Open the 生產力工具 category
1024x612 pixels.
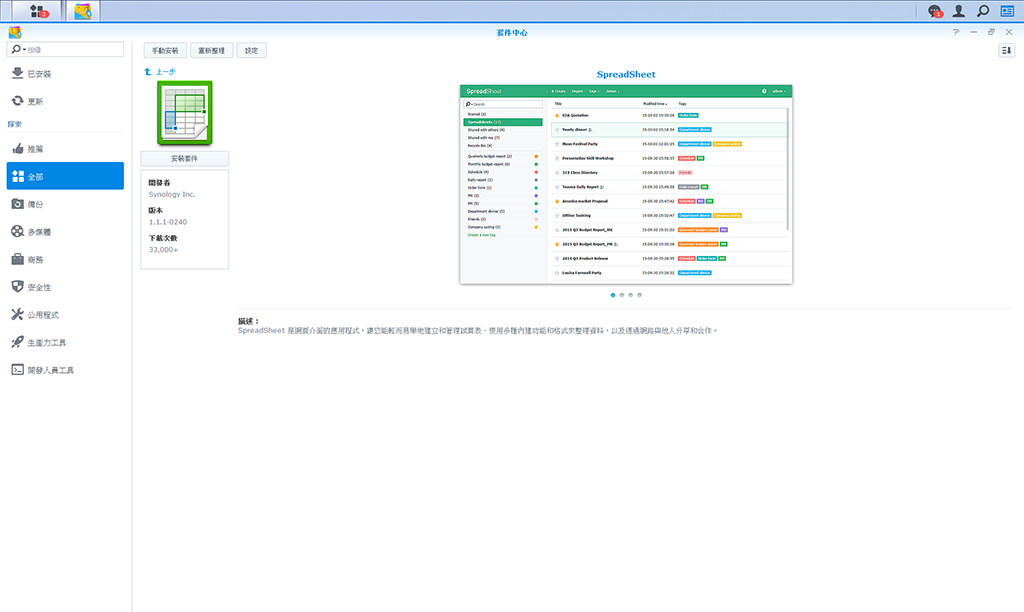pyautogui.click(x=65, y=342)
